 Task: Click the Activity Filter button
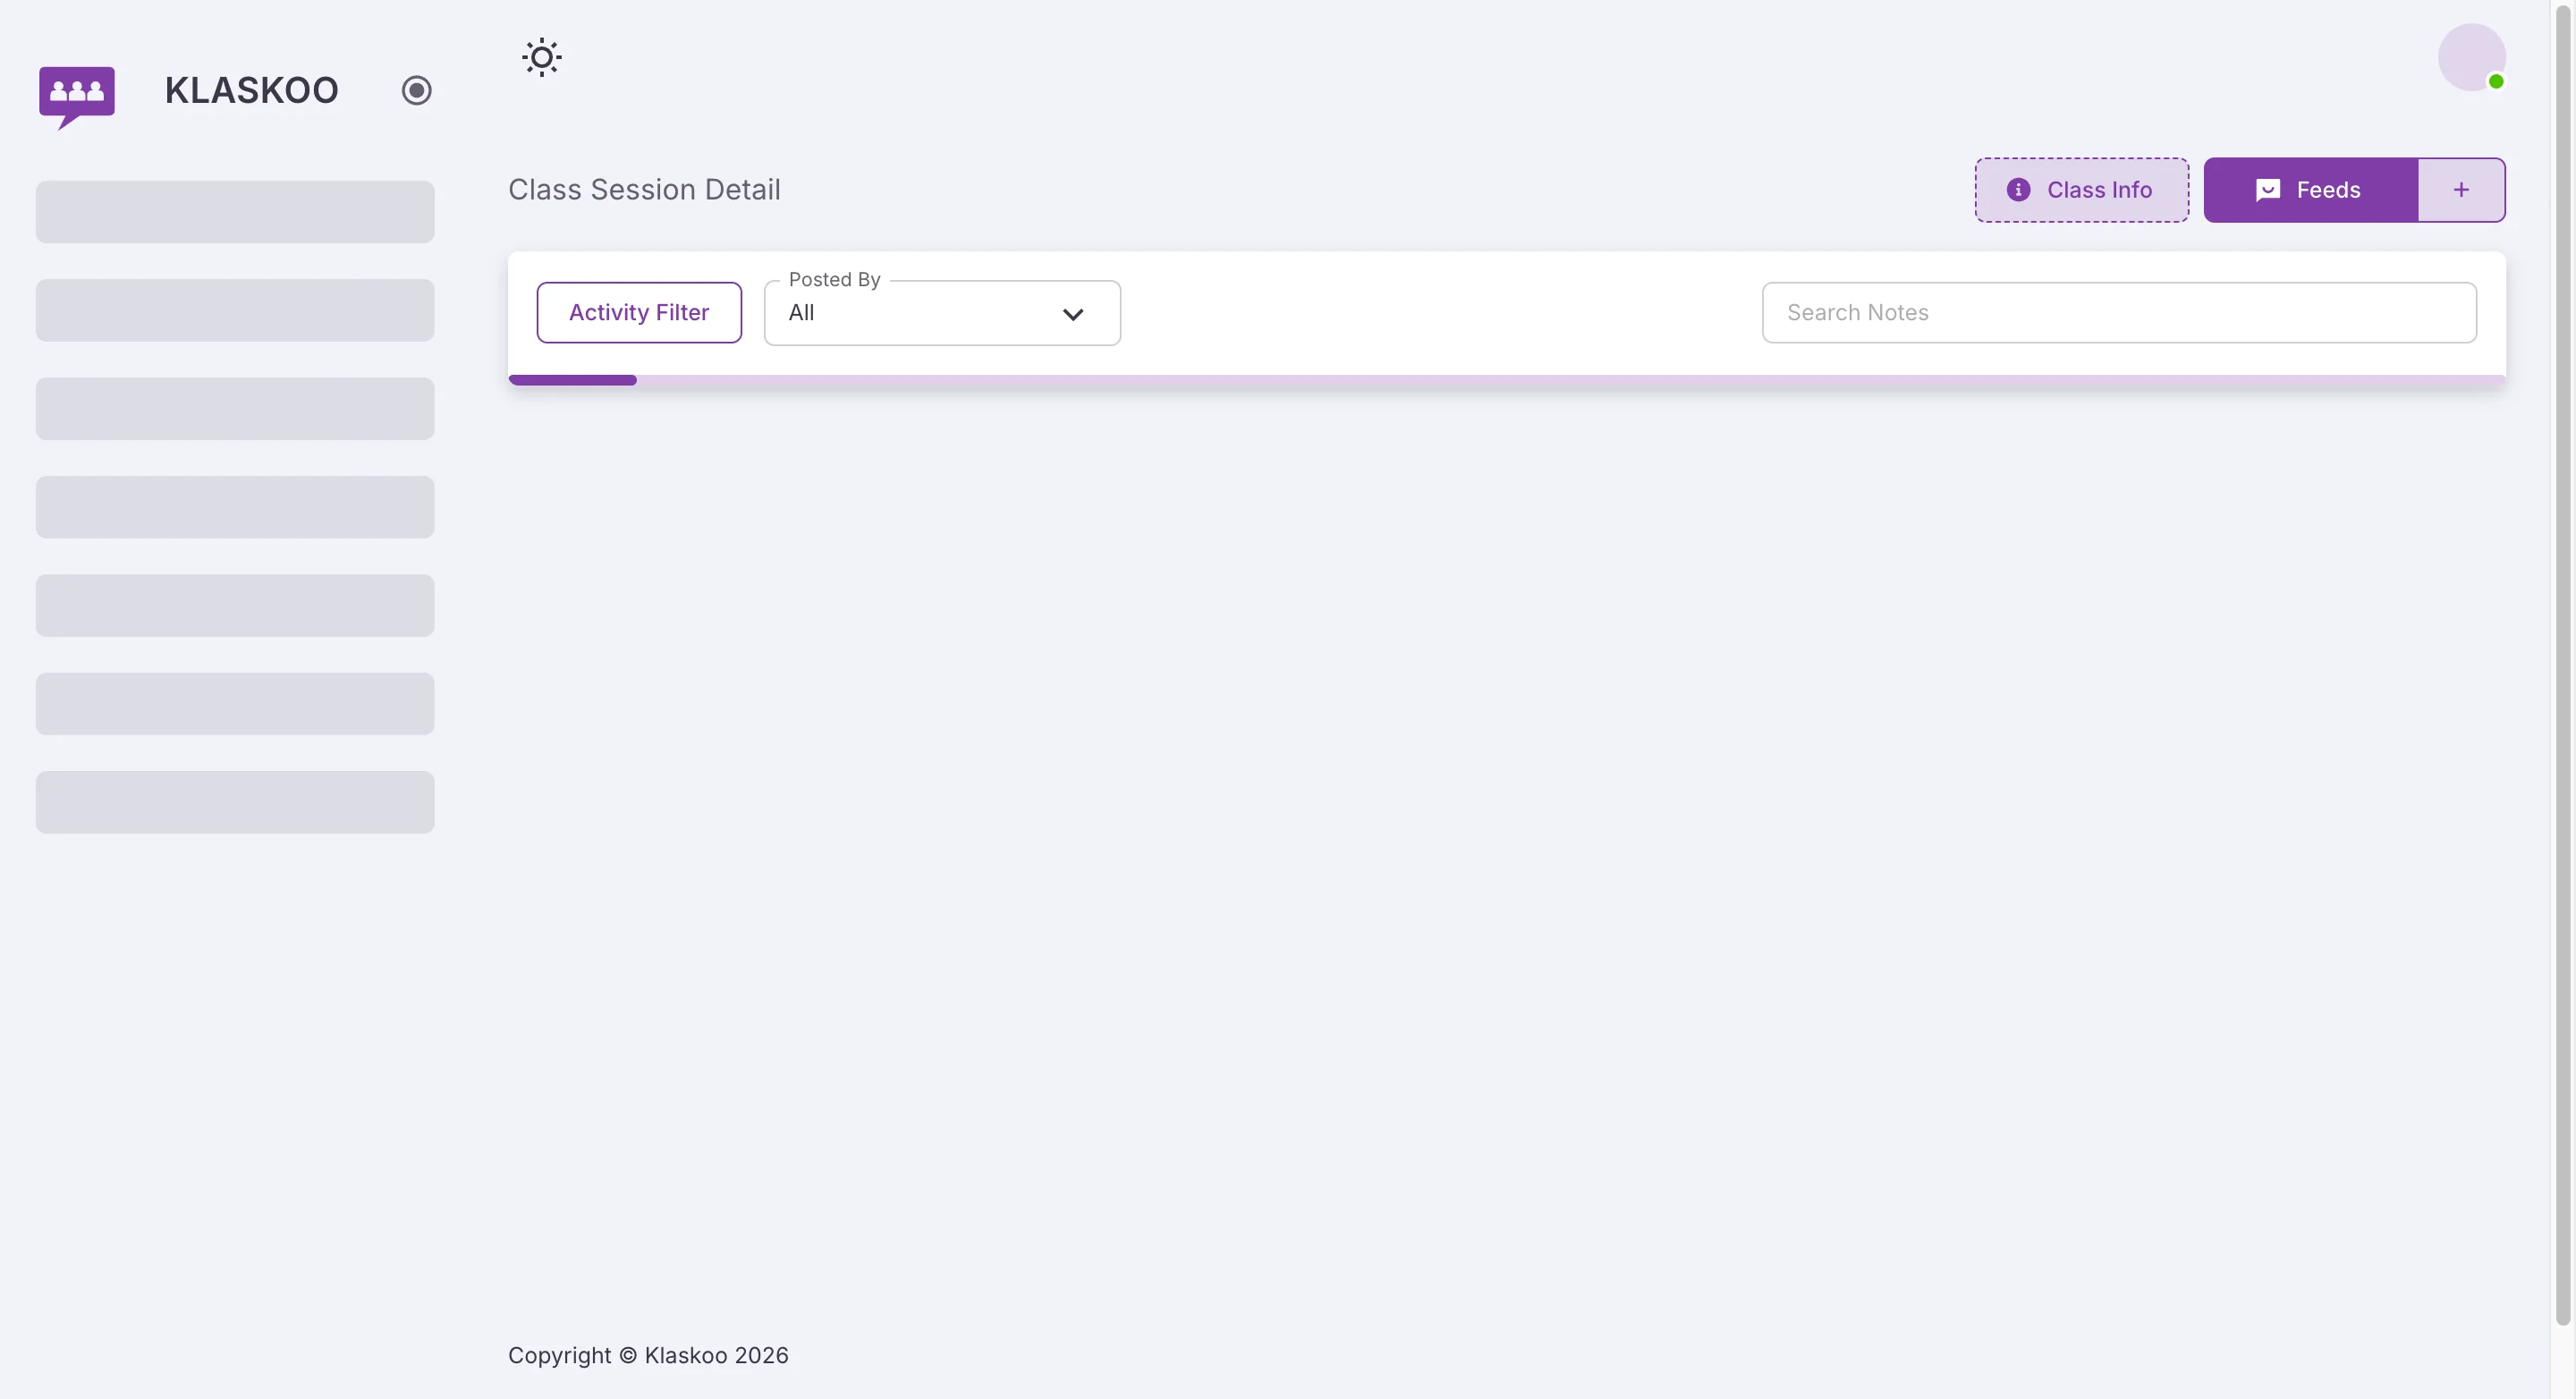pyautogui.click(x=639, y=311)
